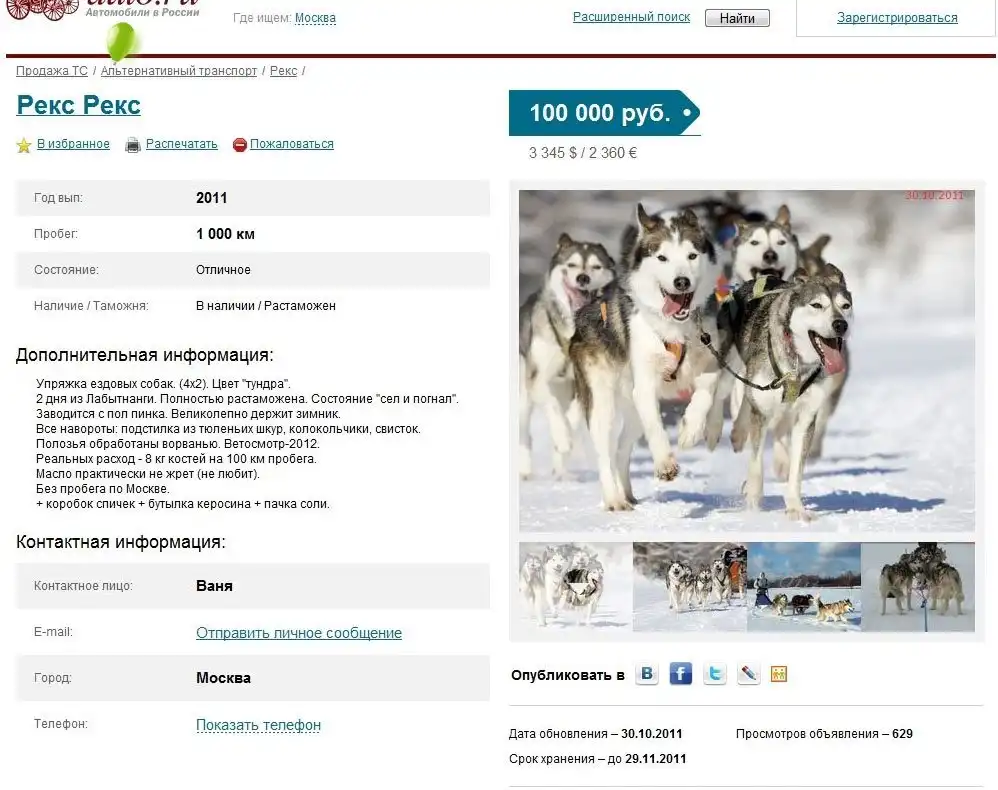Click the printer icon
This screenshot has height=790, width=998.
pyautogui.click(x=132, y=145)
